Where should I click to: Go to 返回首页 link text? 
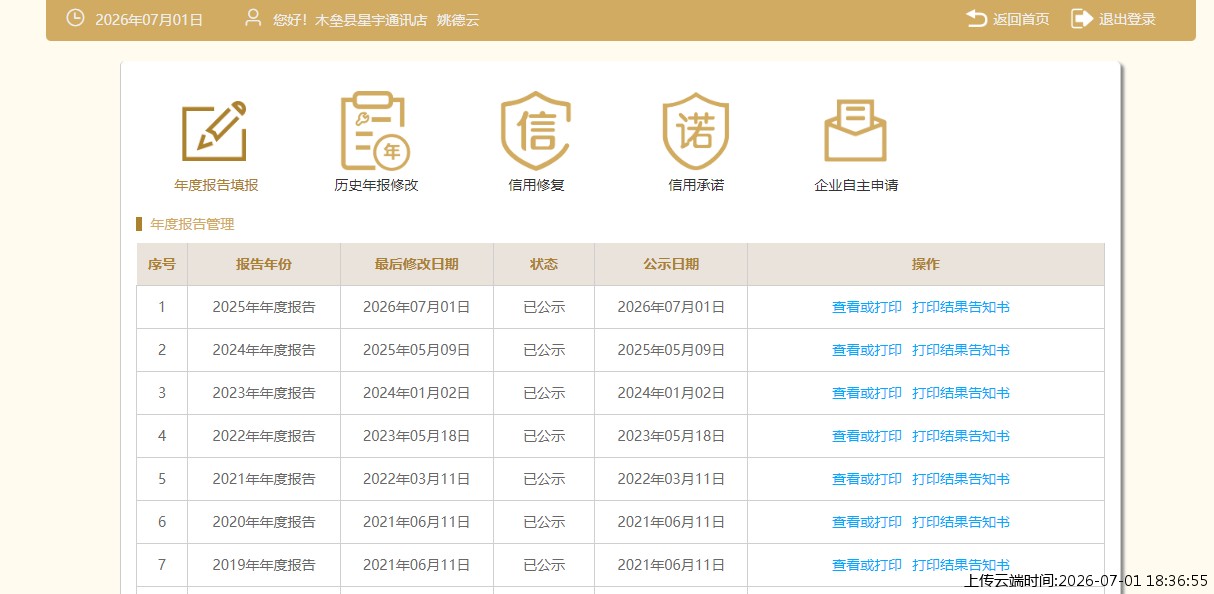[x=1021, y=19]
